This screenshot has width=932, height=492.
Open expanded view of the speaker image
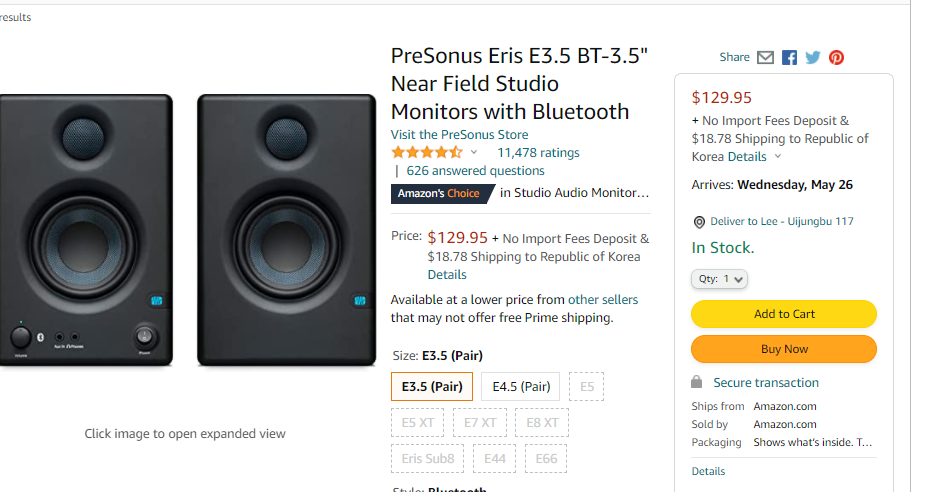185,232
